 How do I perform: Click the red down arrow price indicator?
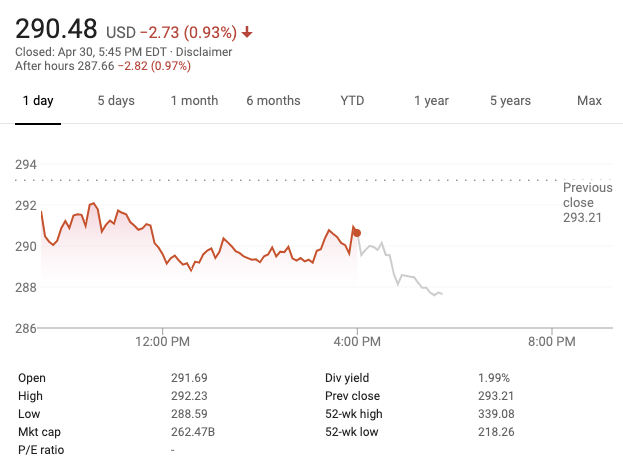[x=247, y=33]
